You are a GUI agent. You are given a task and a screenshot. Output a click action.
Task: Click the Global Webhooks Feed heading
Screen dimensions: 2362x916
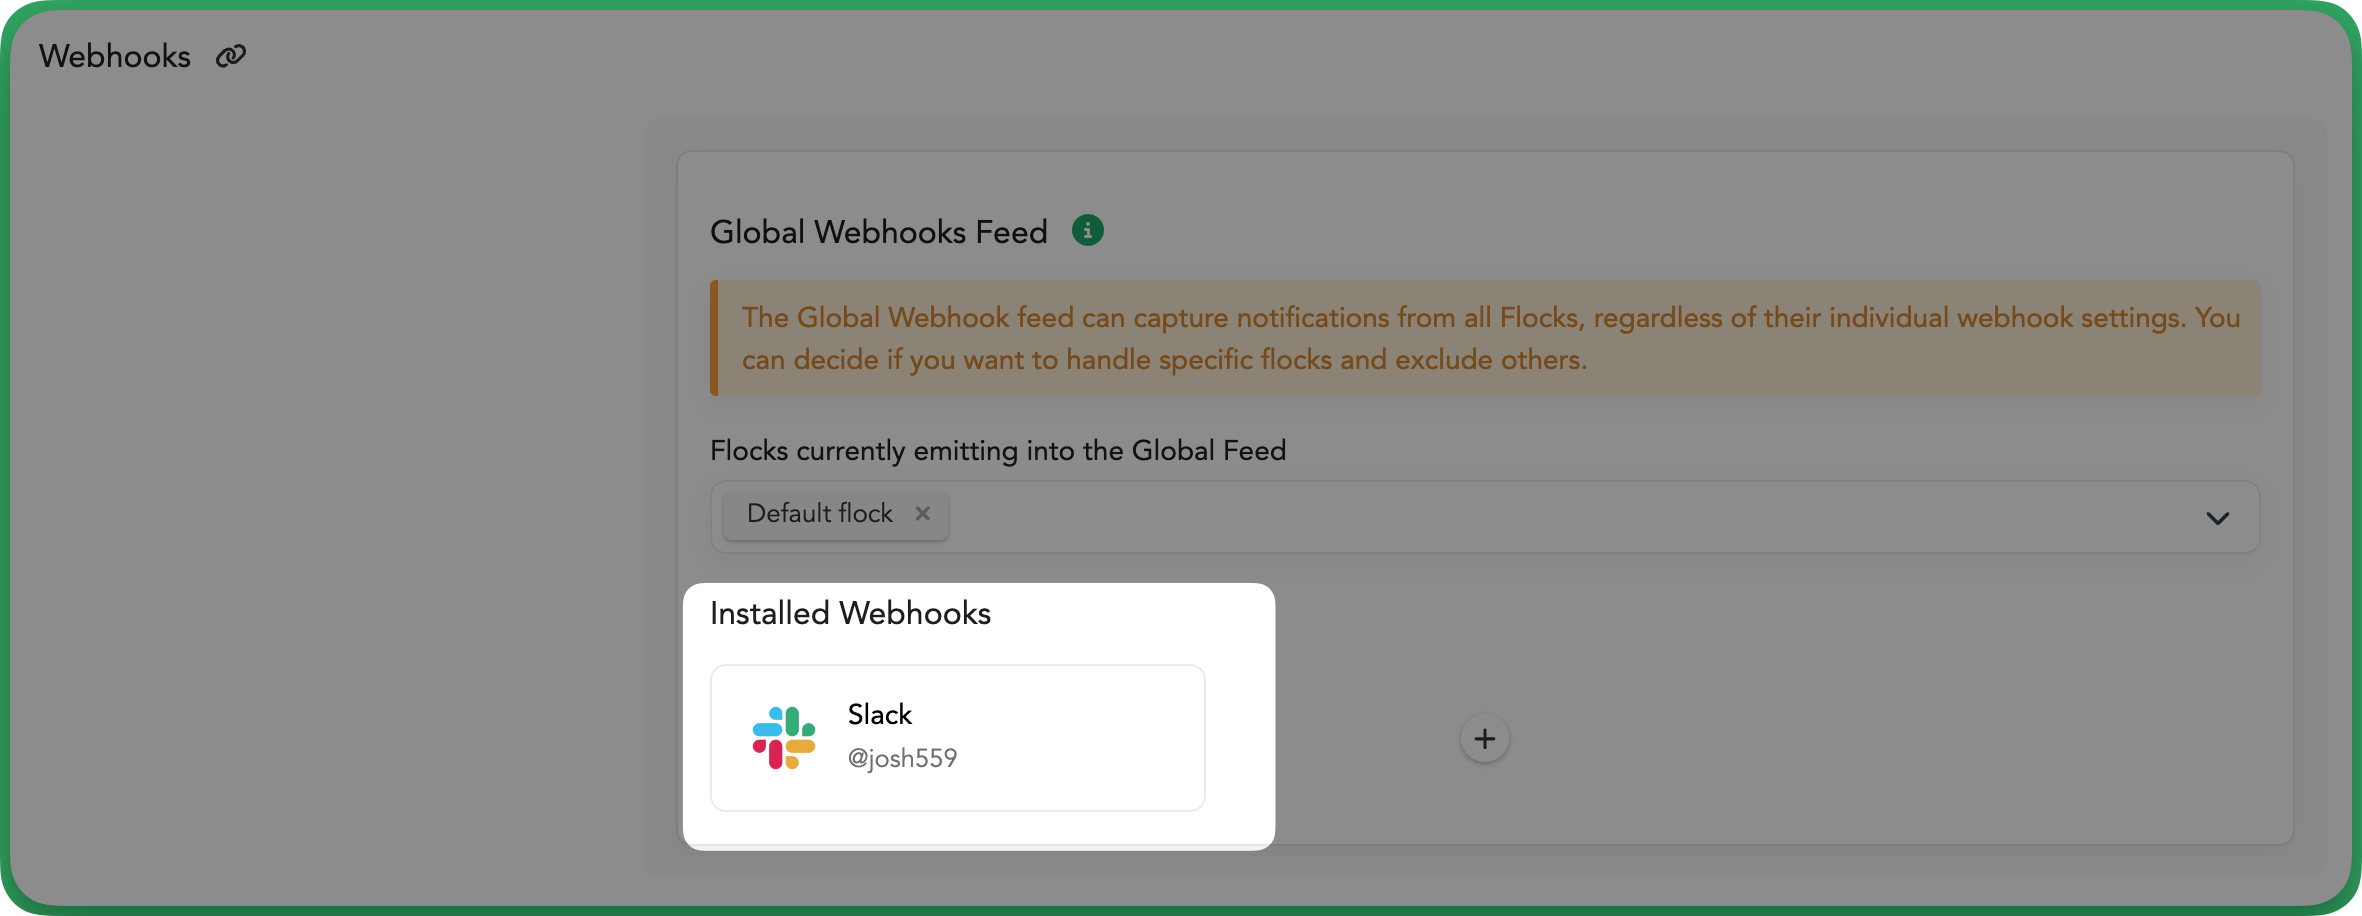(x=879, y=232)
